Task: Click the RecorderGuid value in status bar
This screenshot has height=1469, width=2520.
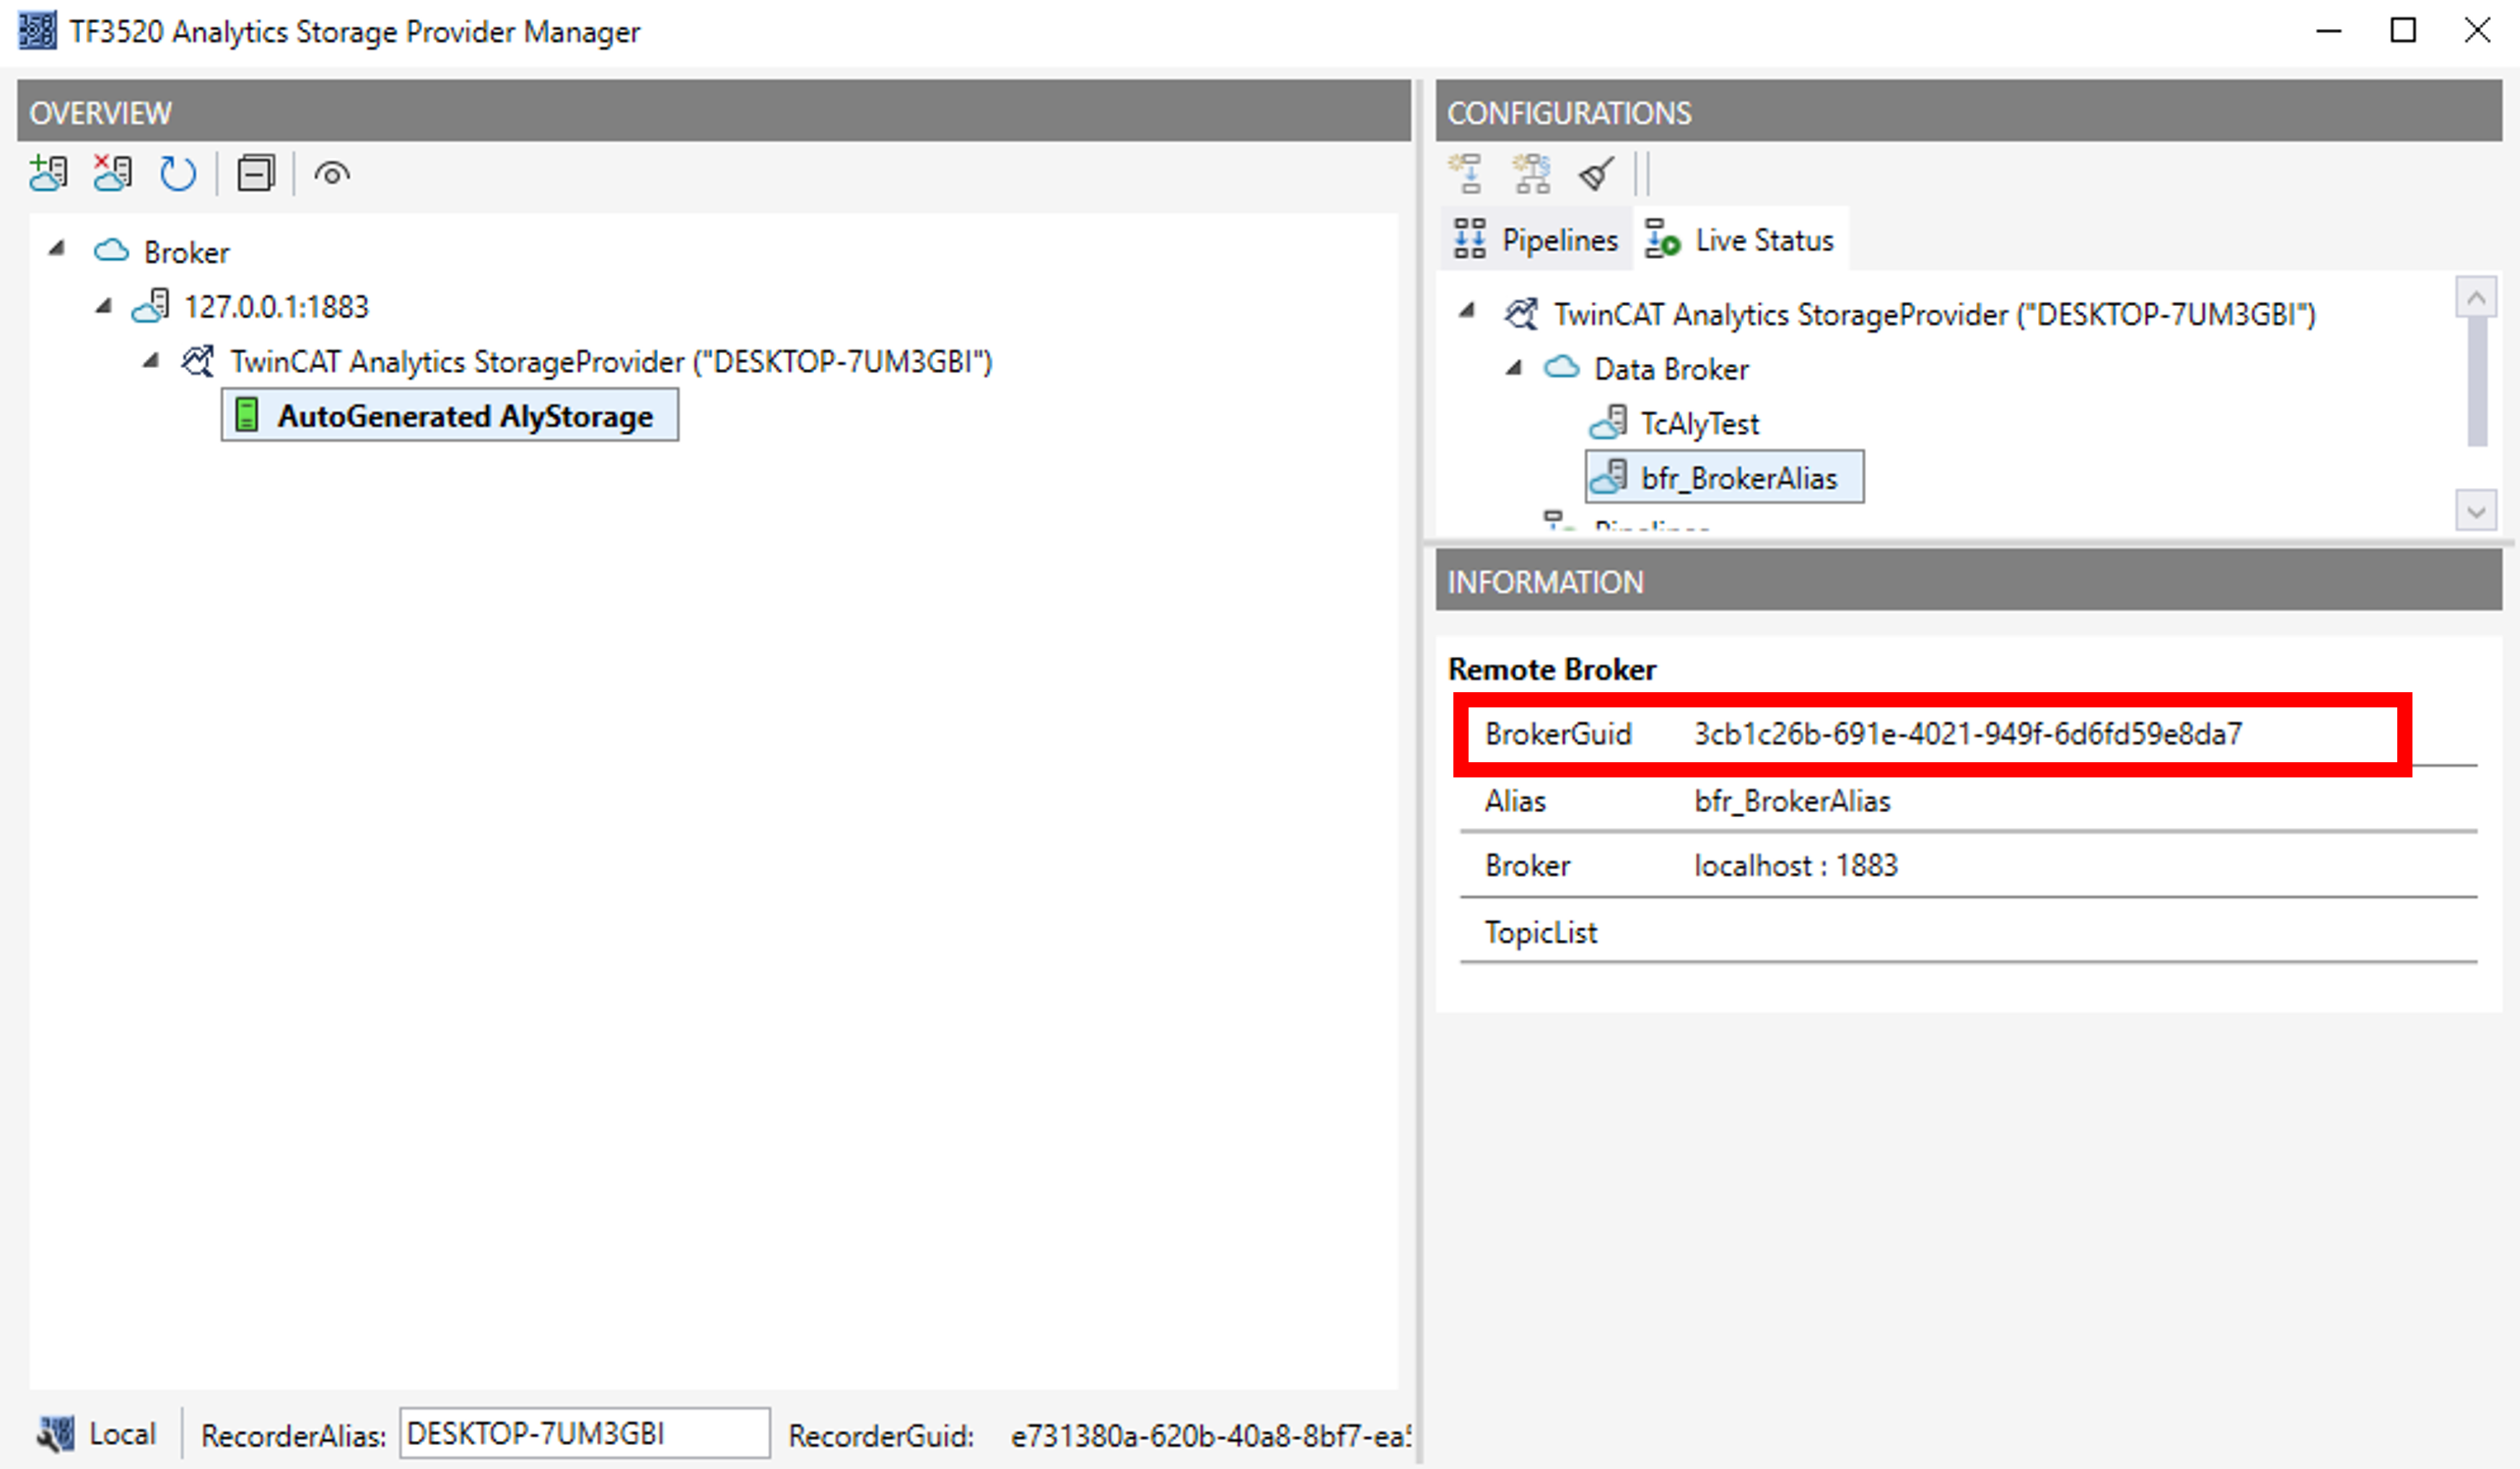Action: tap(1210, 1436)
